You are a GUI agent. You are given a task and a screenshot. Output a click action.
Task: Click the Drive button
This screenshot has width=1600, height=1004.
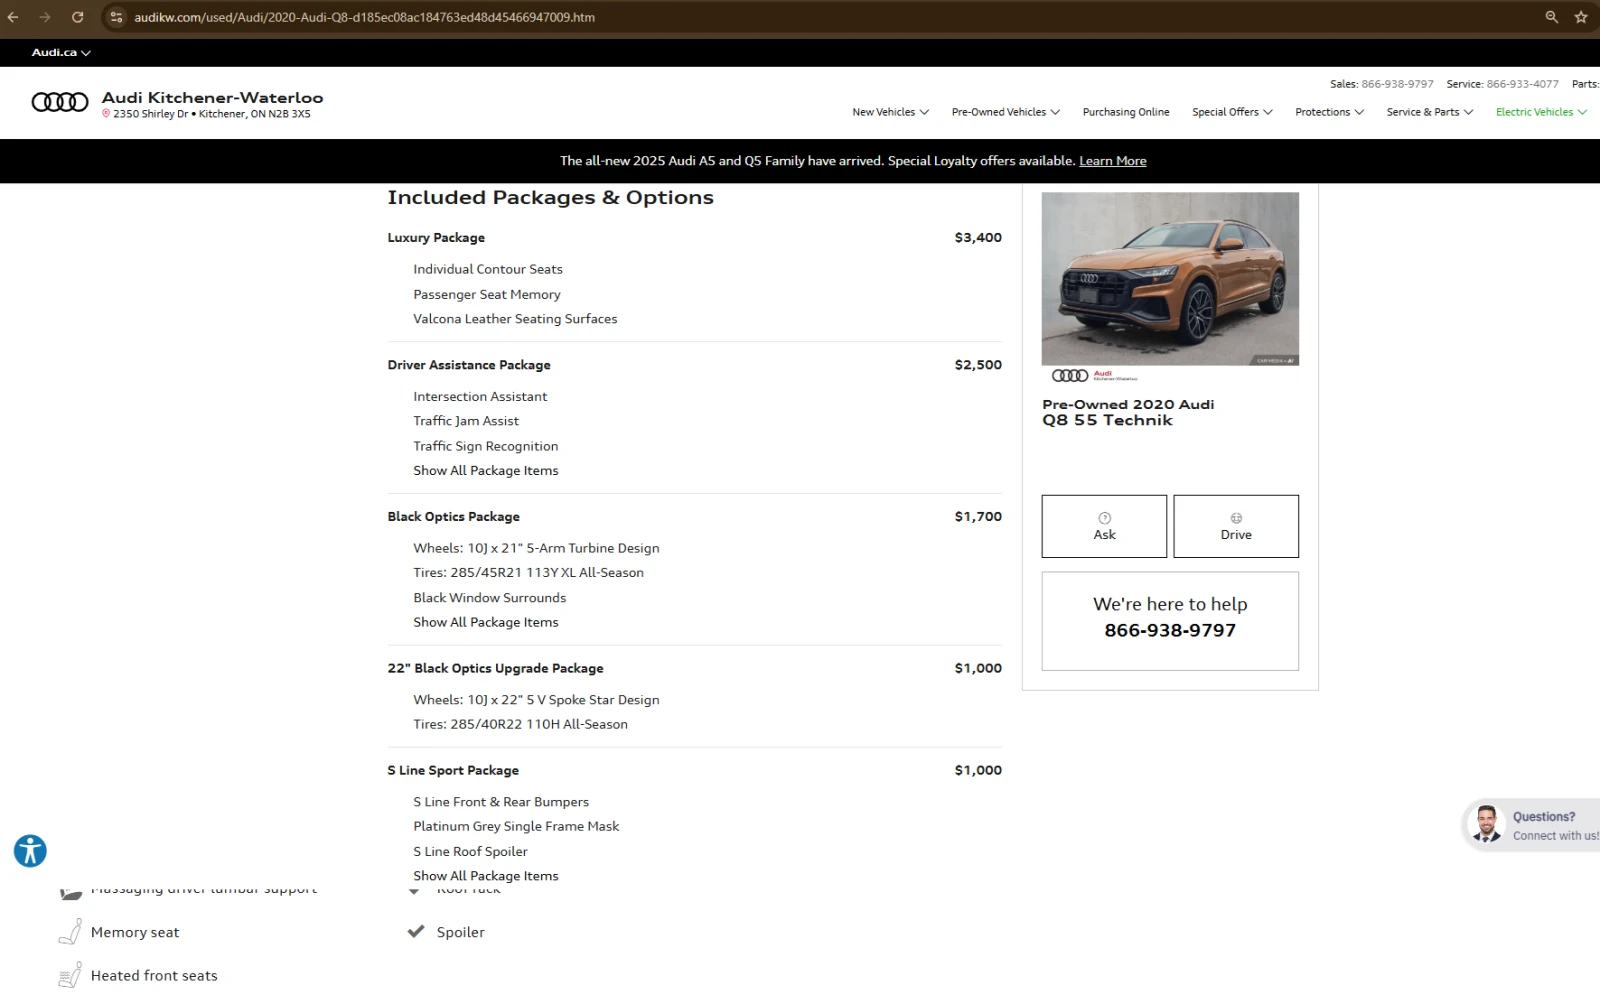(x=1236, y=526)
